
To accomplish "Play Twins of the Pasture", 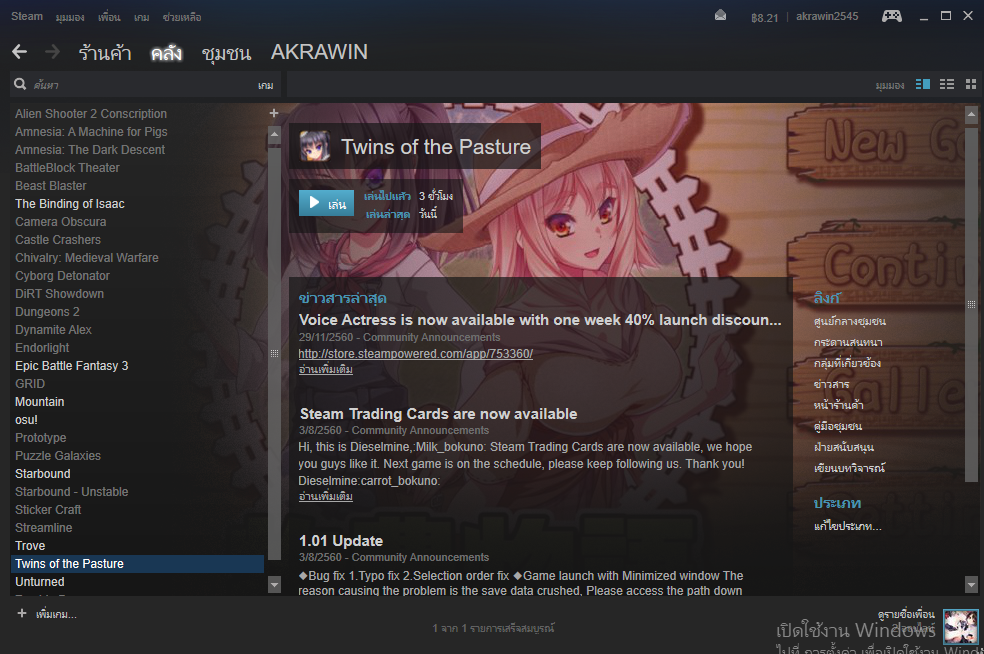I will coord(326,203).
